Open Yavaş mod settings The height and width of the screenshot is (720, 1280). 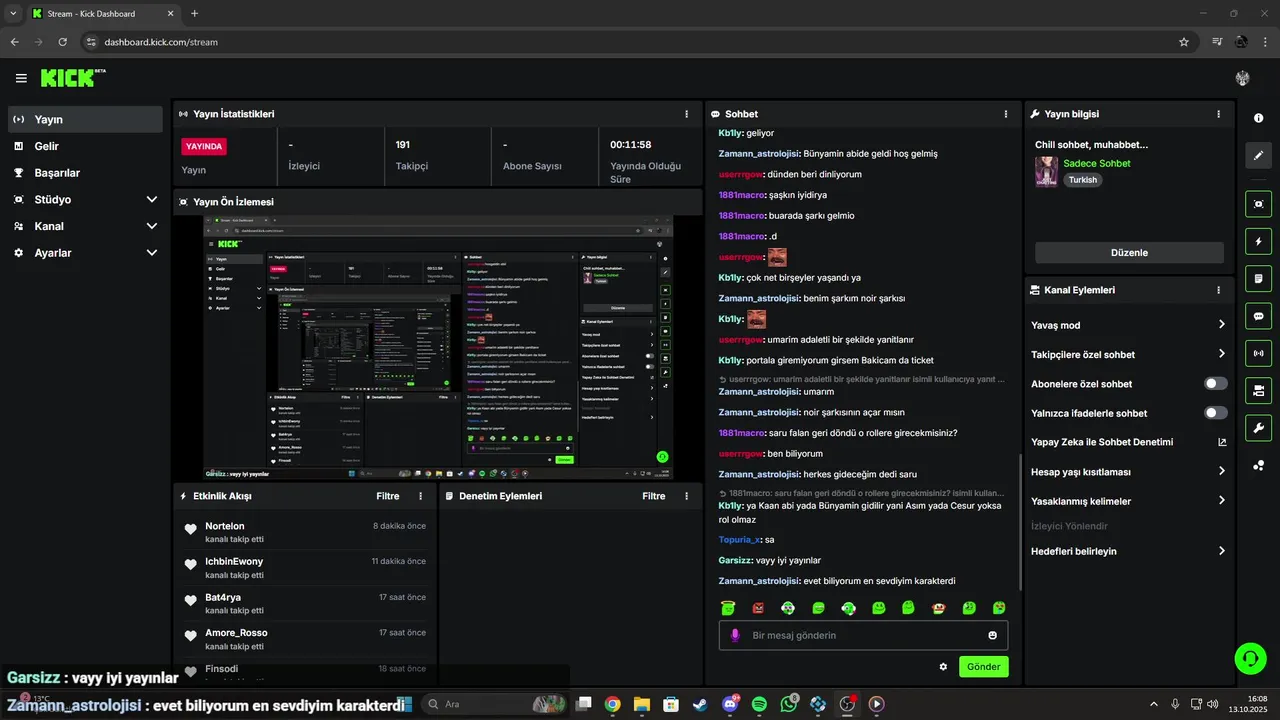point(1129,325)
